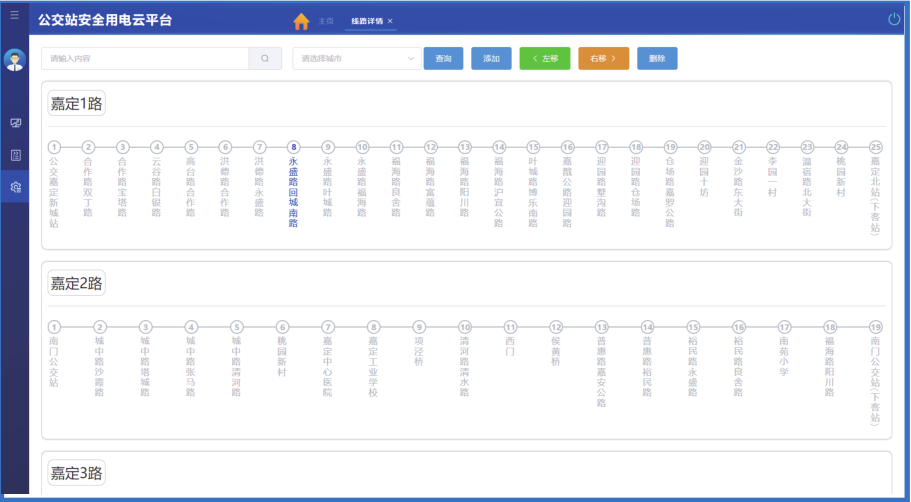Viewport: 911px width, 502px height.
Task: Click the 查询 query button
Action: [x=443, y=59]
